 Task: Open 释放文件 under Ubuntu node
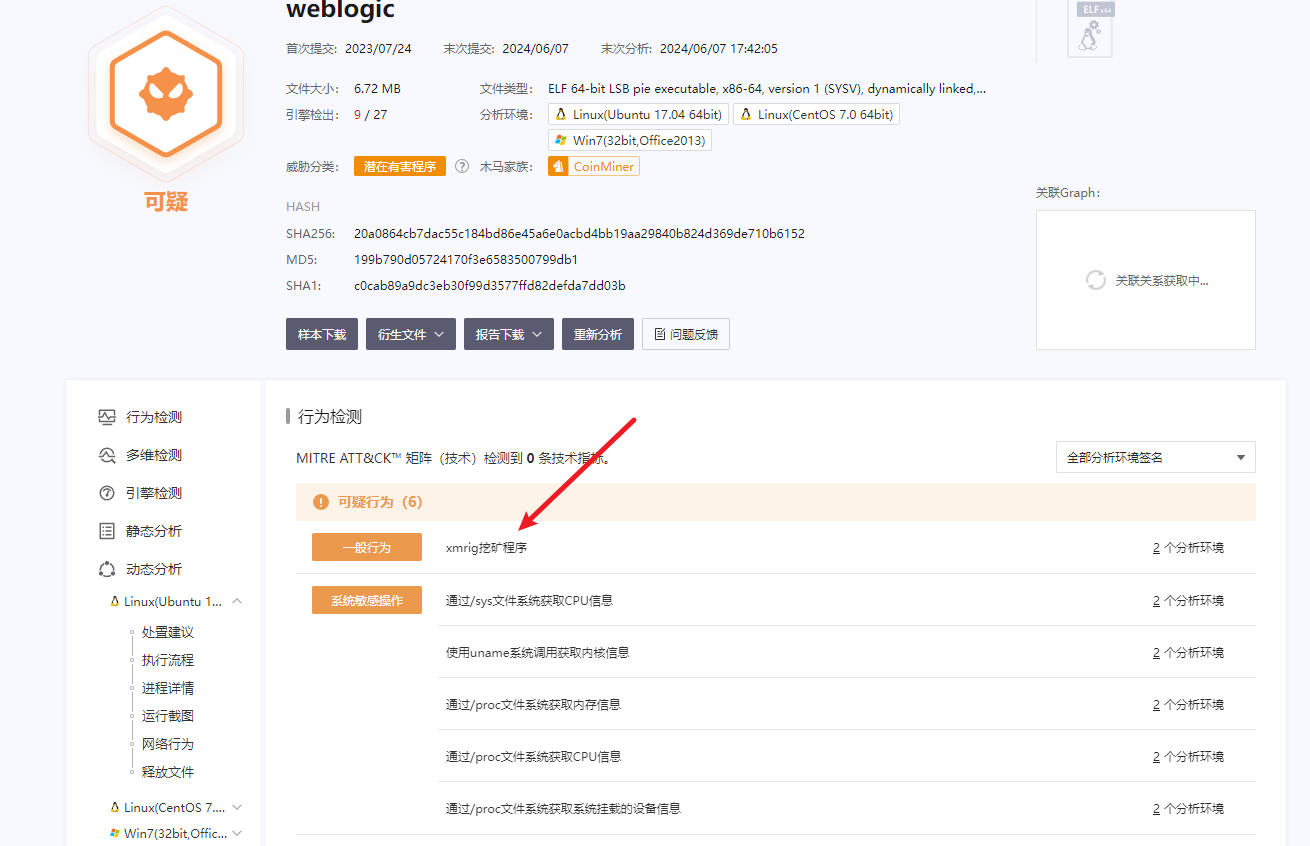[168, 772]
